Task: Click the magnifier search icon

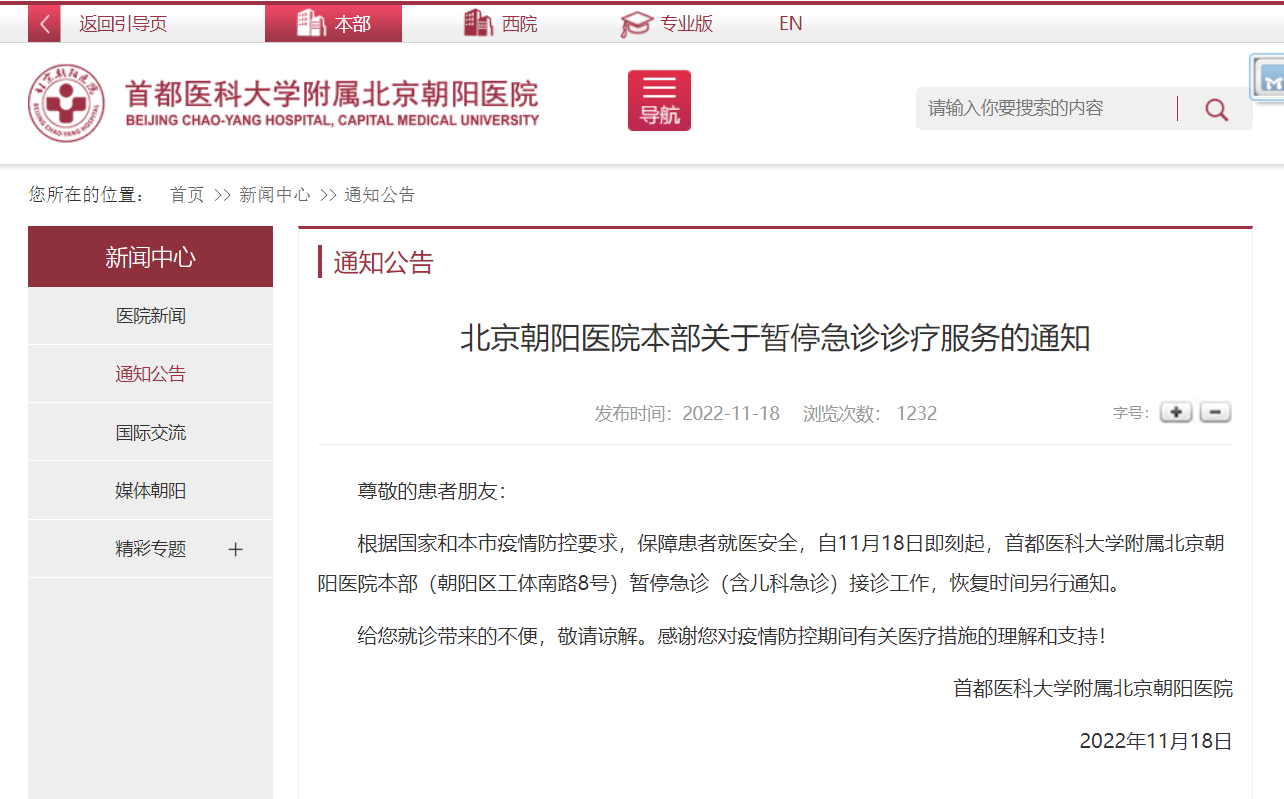Action: pos(1216,109)
